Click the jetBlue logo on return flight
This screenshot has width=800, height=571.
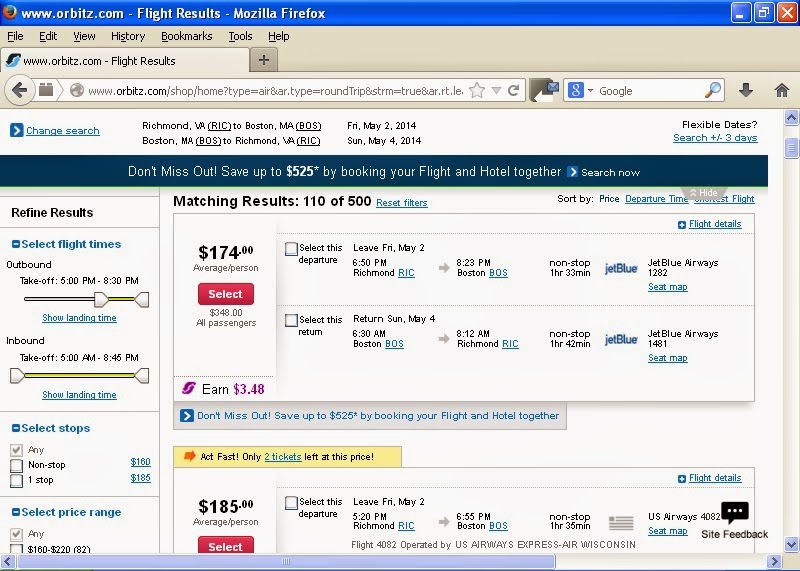click(621, 339)
